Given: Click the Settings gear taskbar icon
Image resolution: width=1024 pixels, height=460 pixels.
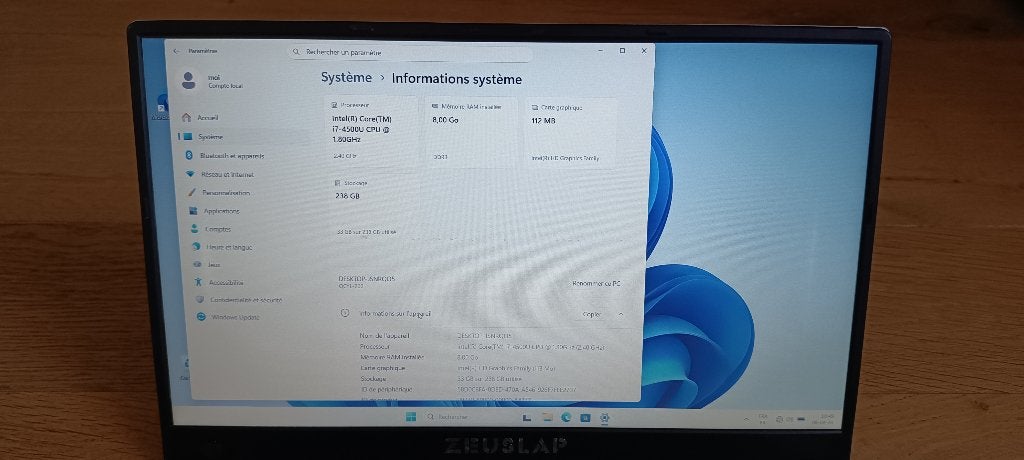Looking at the screenshot, I should [x=605, y=418].
